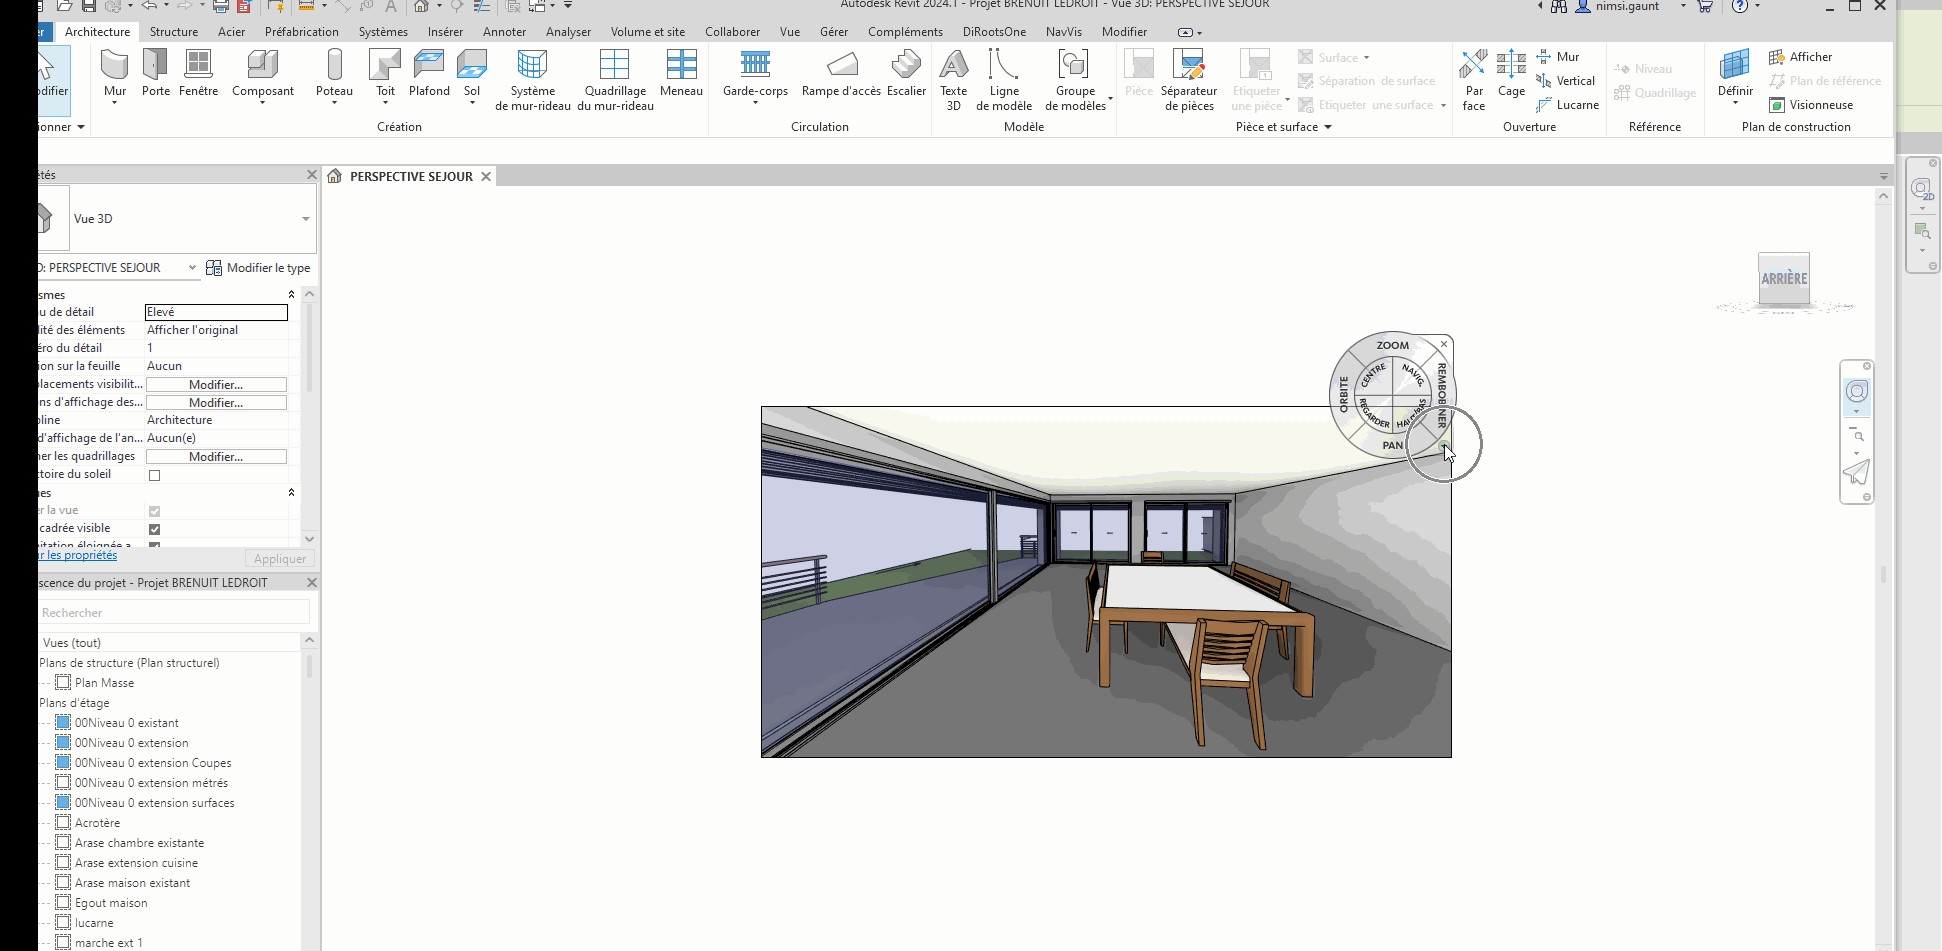Choose the Fenêtre window tool
This screenshot has width=1942, height=951.
pos(198,74)
